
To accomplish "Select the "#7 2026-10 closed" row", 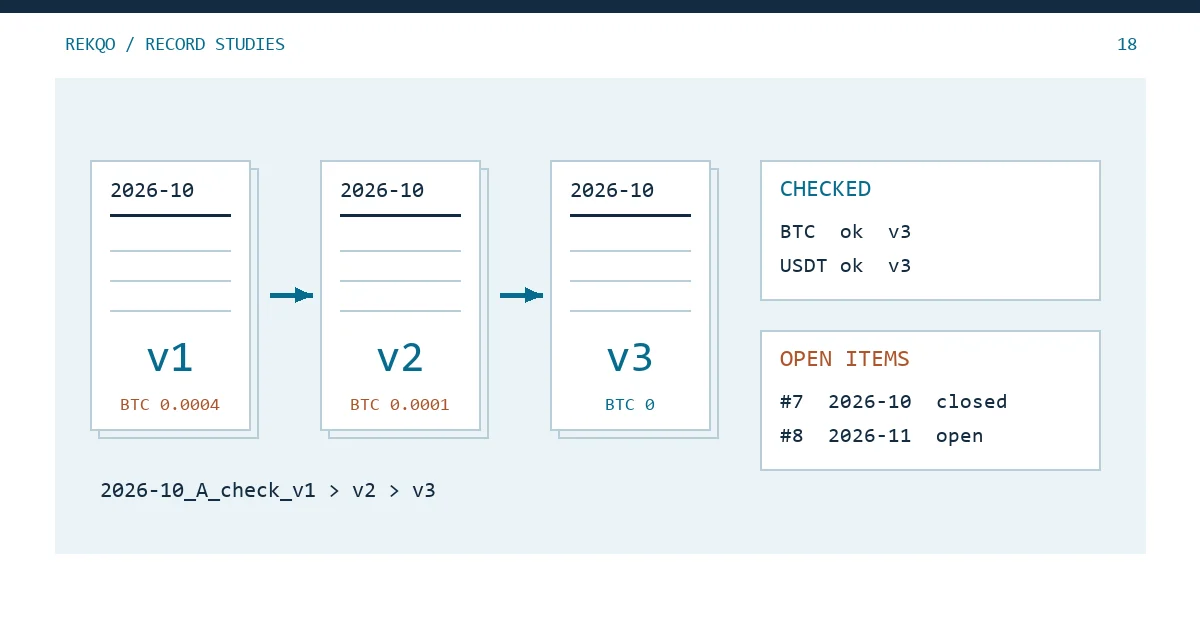I will tap(894, 402).
